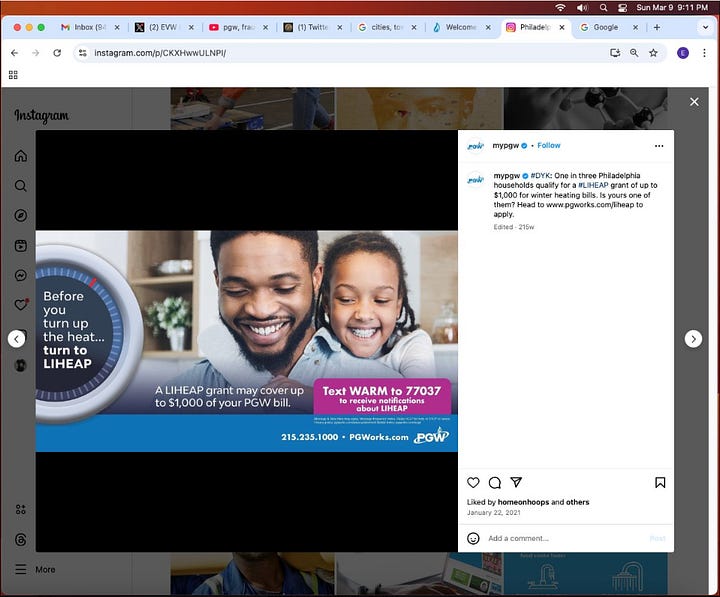720x597 pixels.
Task: Click the January 22, 2021 date
Action: pos(494,513)
